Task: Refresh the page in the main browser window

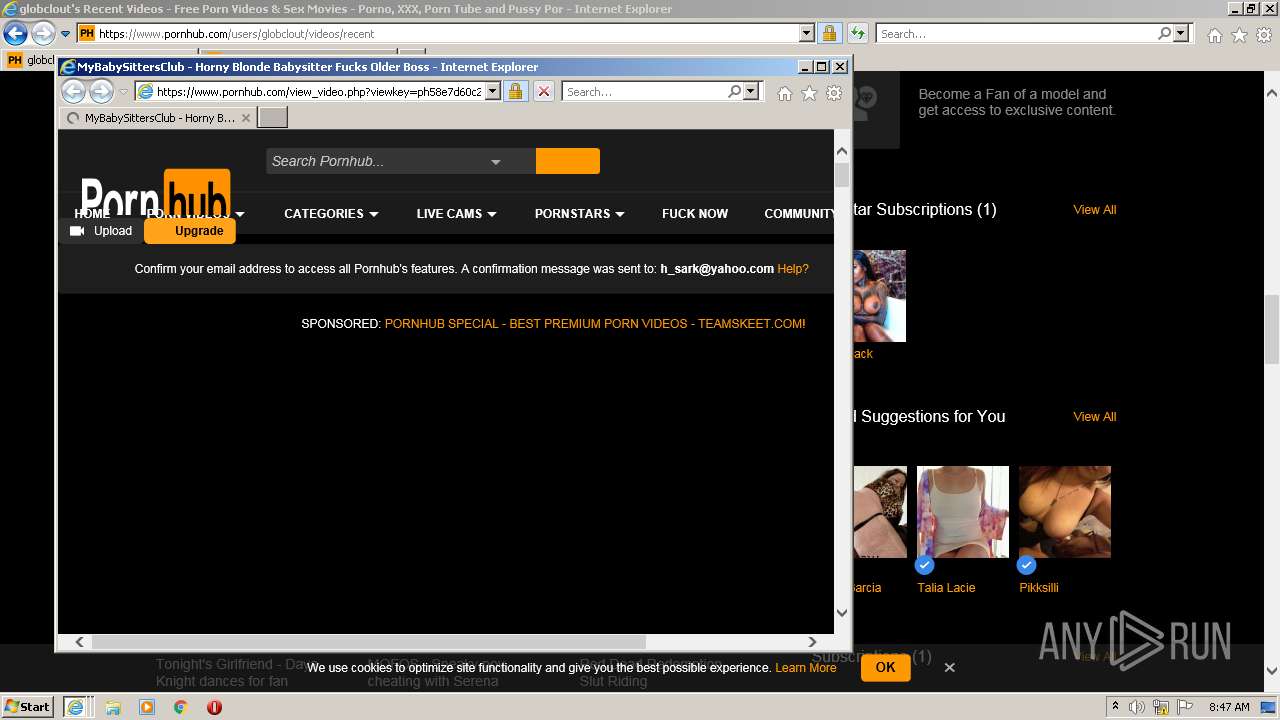Action: 857,33
